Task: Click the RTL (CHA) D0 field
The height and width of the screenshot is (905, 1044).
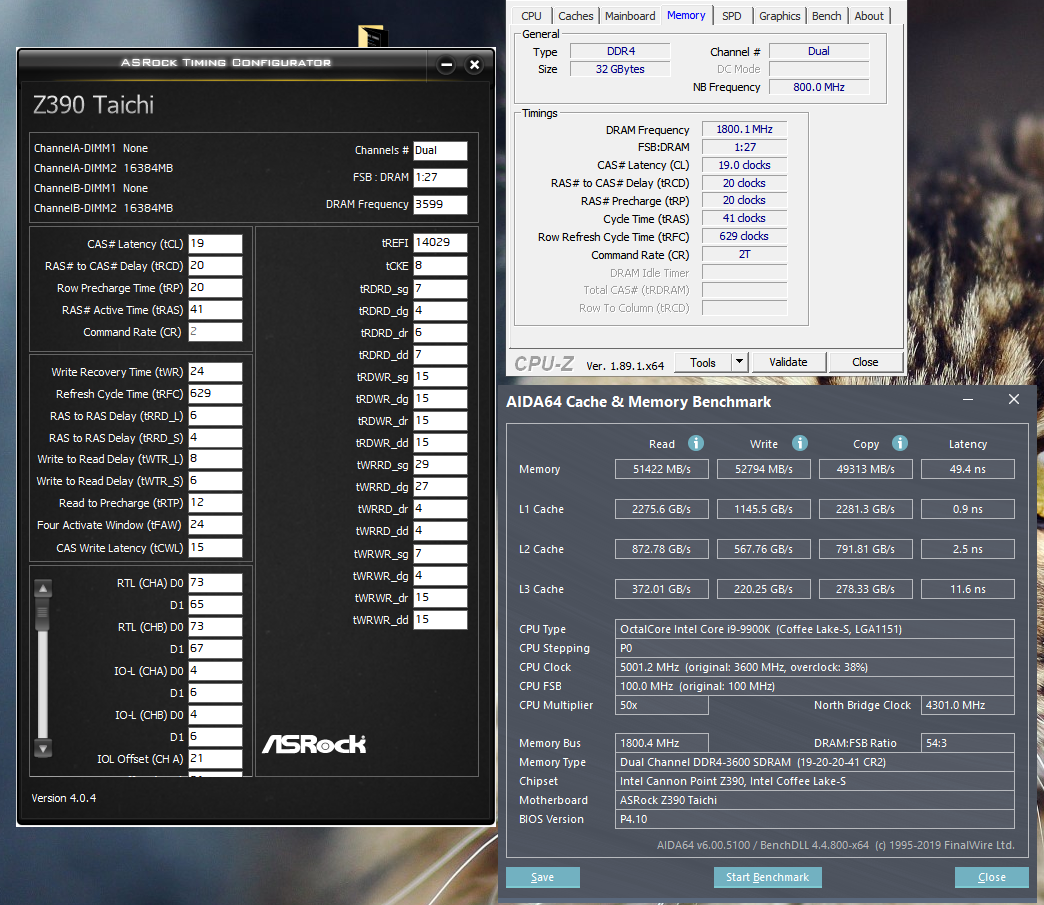Action: click(215, 583)
